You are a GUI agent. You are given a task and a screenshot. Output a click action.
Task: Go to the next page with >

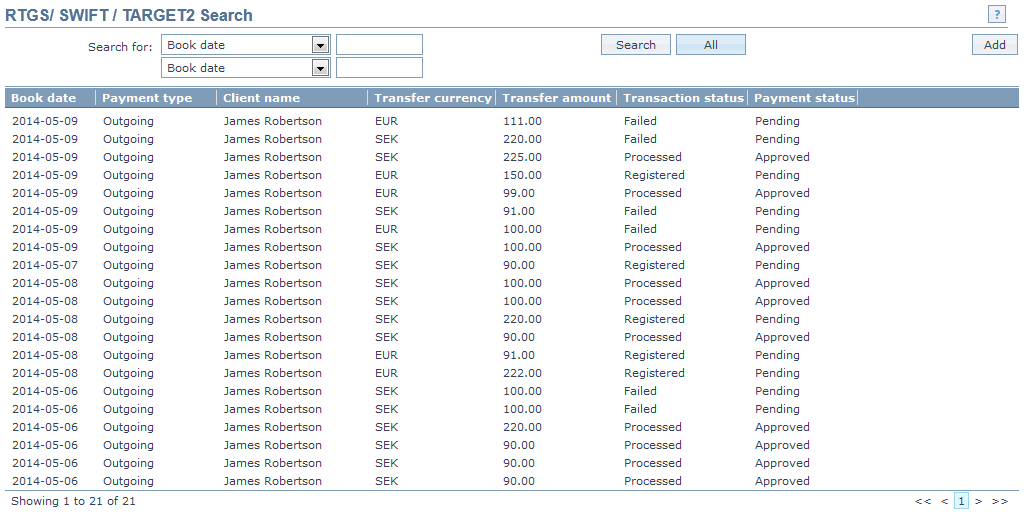point(978,502)
